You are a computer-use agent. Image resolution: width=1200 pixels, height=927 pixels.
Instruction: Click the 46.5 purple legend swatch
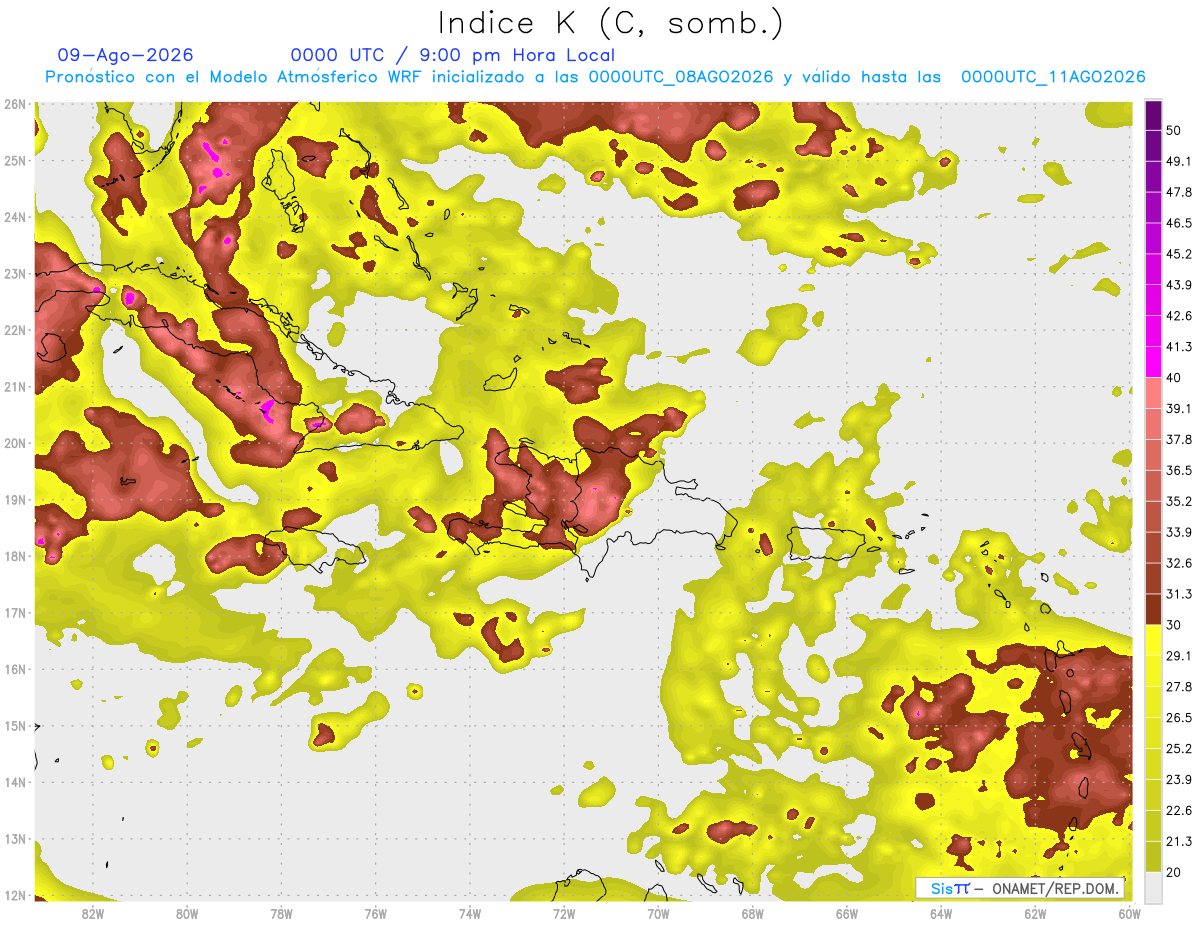tap(1153, 208)
